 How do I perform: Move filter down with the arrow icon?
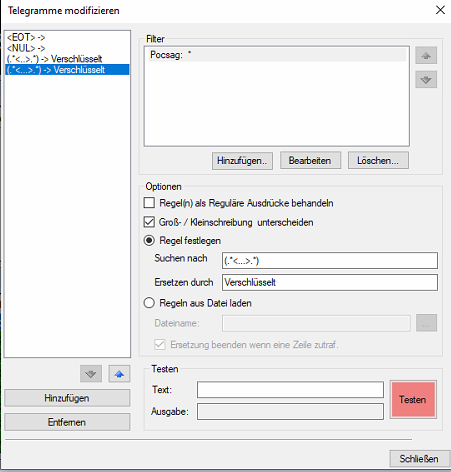[426, 80]
